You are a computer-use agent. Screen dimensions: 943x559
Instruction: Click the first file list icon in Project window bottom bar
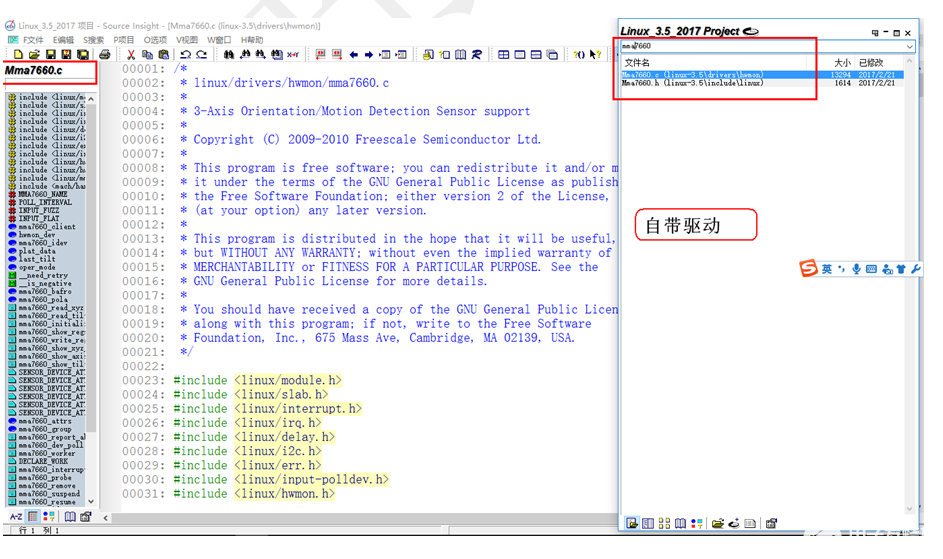pyautogui.click(x=631, y=523)
